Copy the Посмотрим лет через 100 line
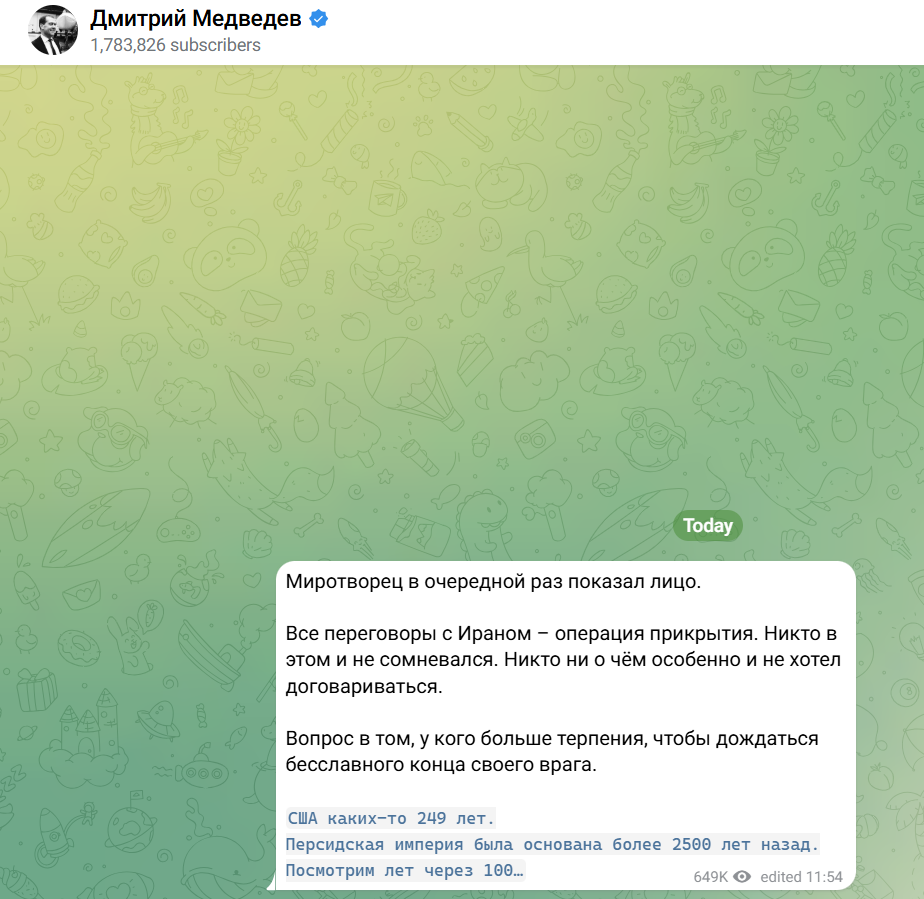Screen dimensions: 924x899 pyautogui.click(x=405, y=870)
